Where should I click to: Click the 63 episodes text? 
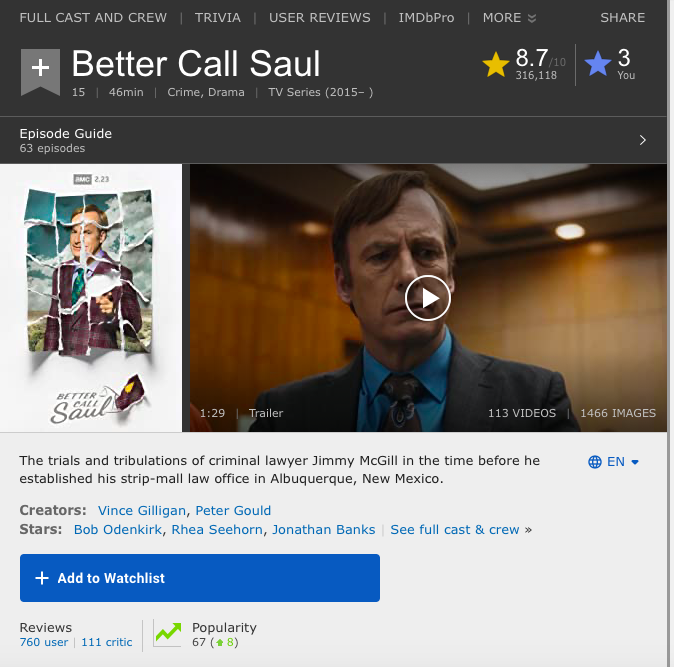52,148
